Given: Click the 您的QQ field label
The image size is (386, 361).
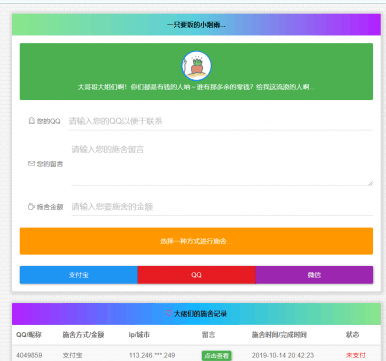Looking at the screenshot, I should (x=48, y=121).
